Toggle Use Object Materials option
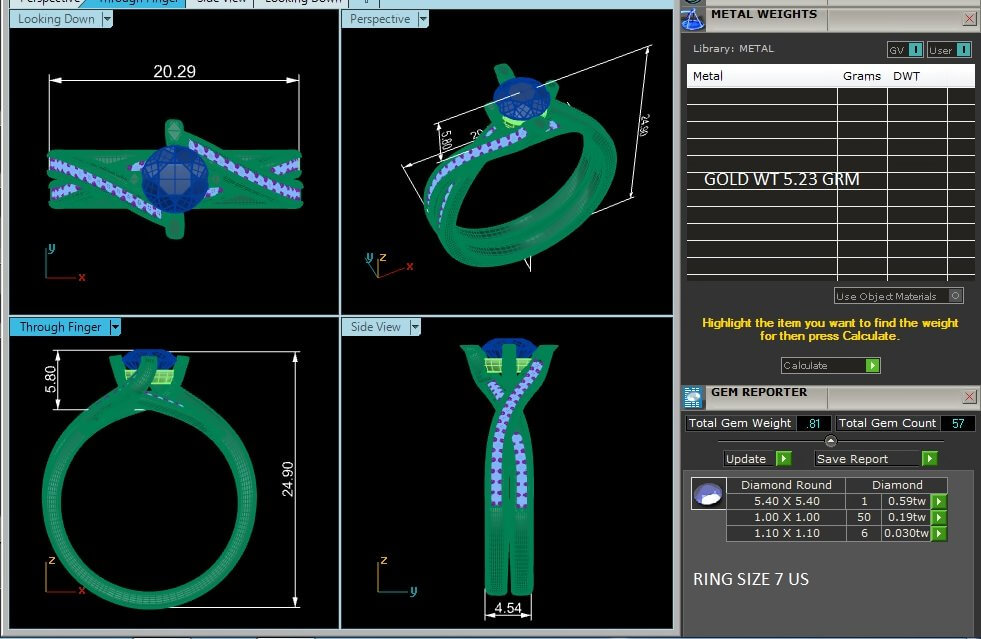Image resolution: width=981 pixels, height=639 pixels. tap(955, 296)
